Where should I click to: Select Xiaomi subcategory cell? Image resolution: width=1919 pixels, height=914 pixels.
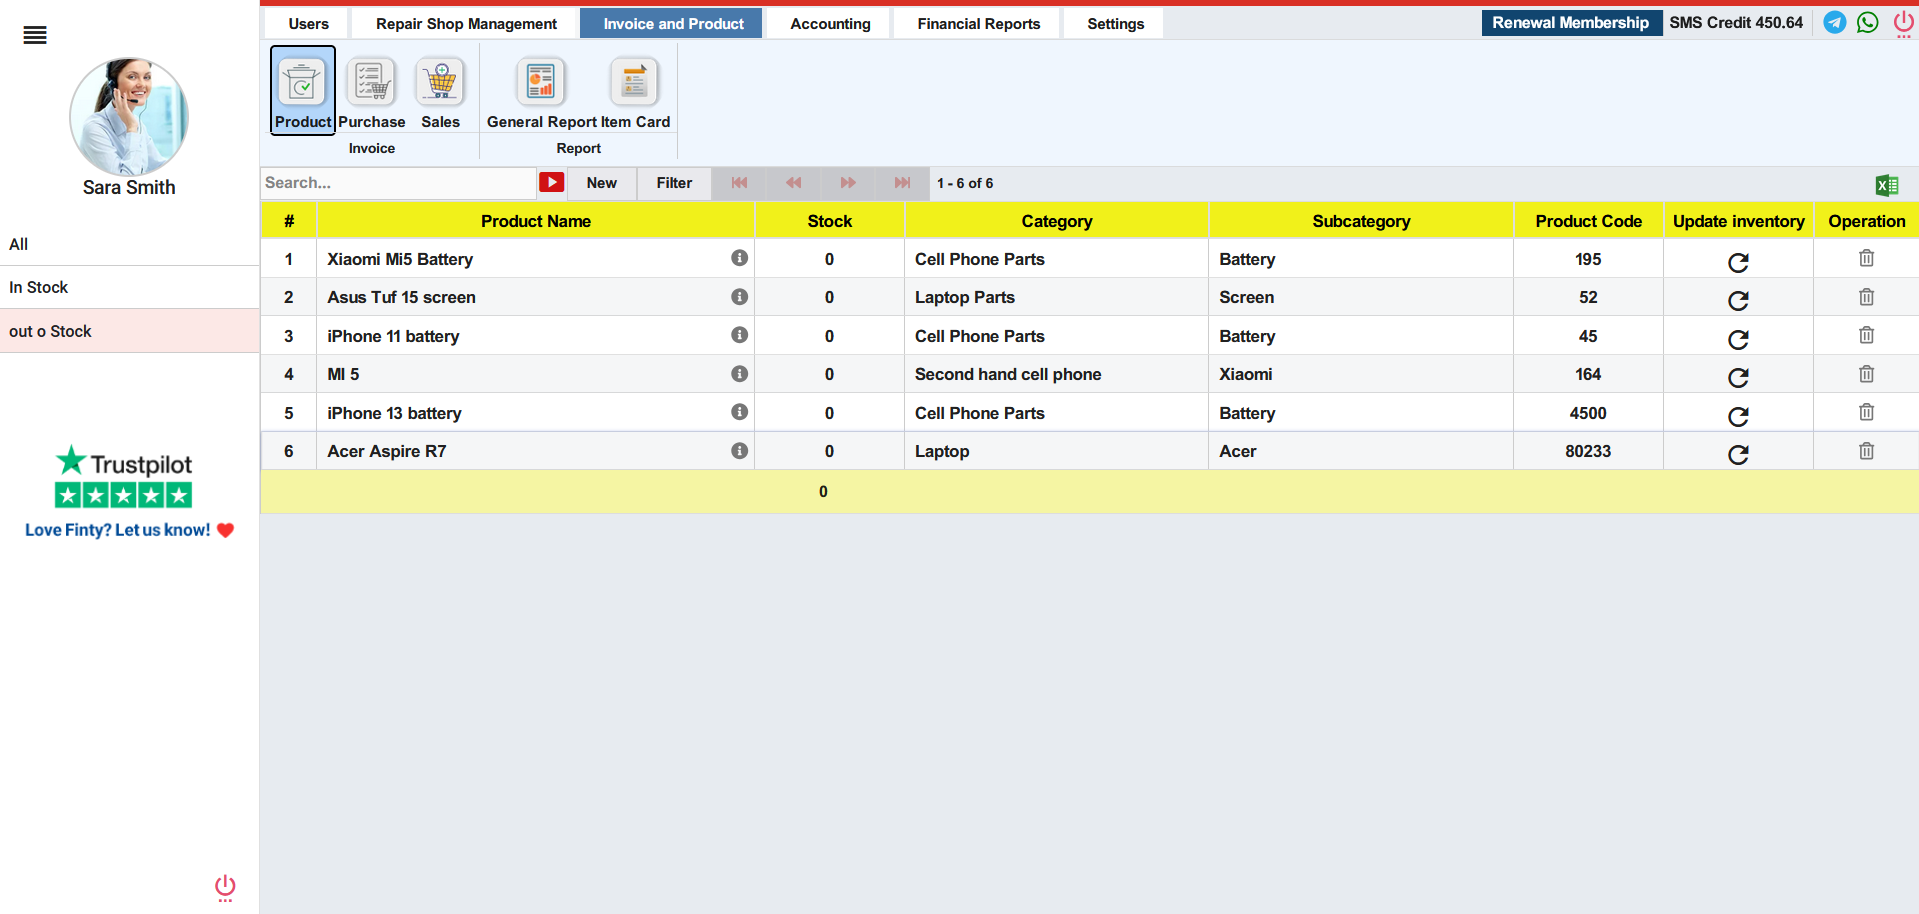[x=1361, y=374]
